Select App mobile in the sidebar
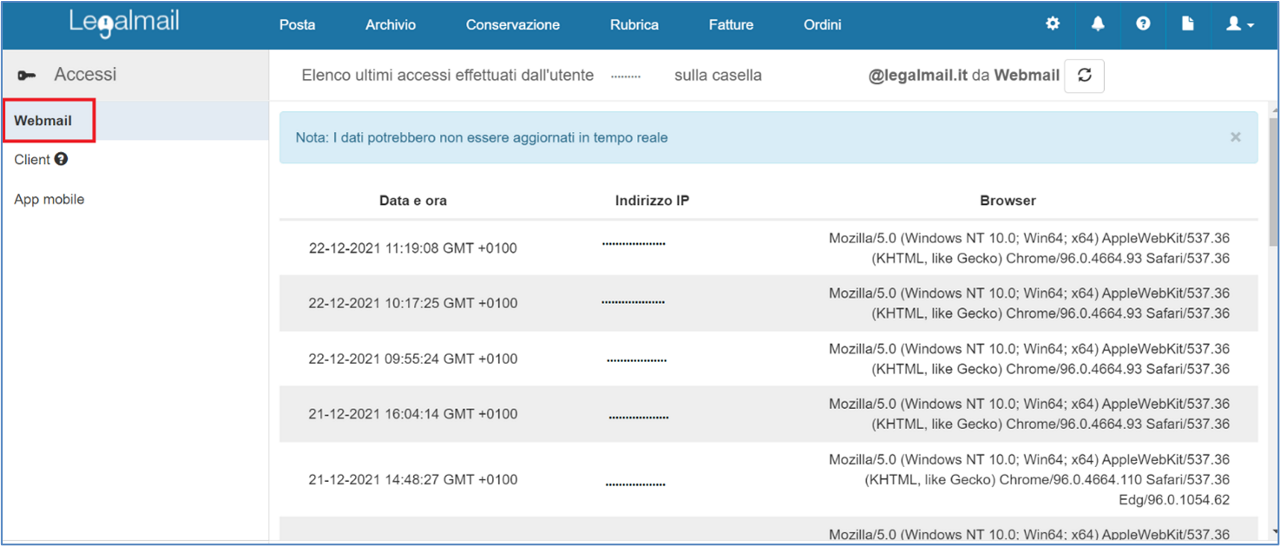The image size is (1280, 546). point(49,199)
